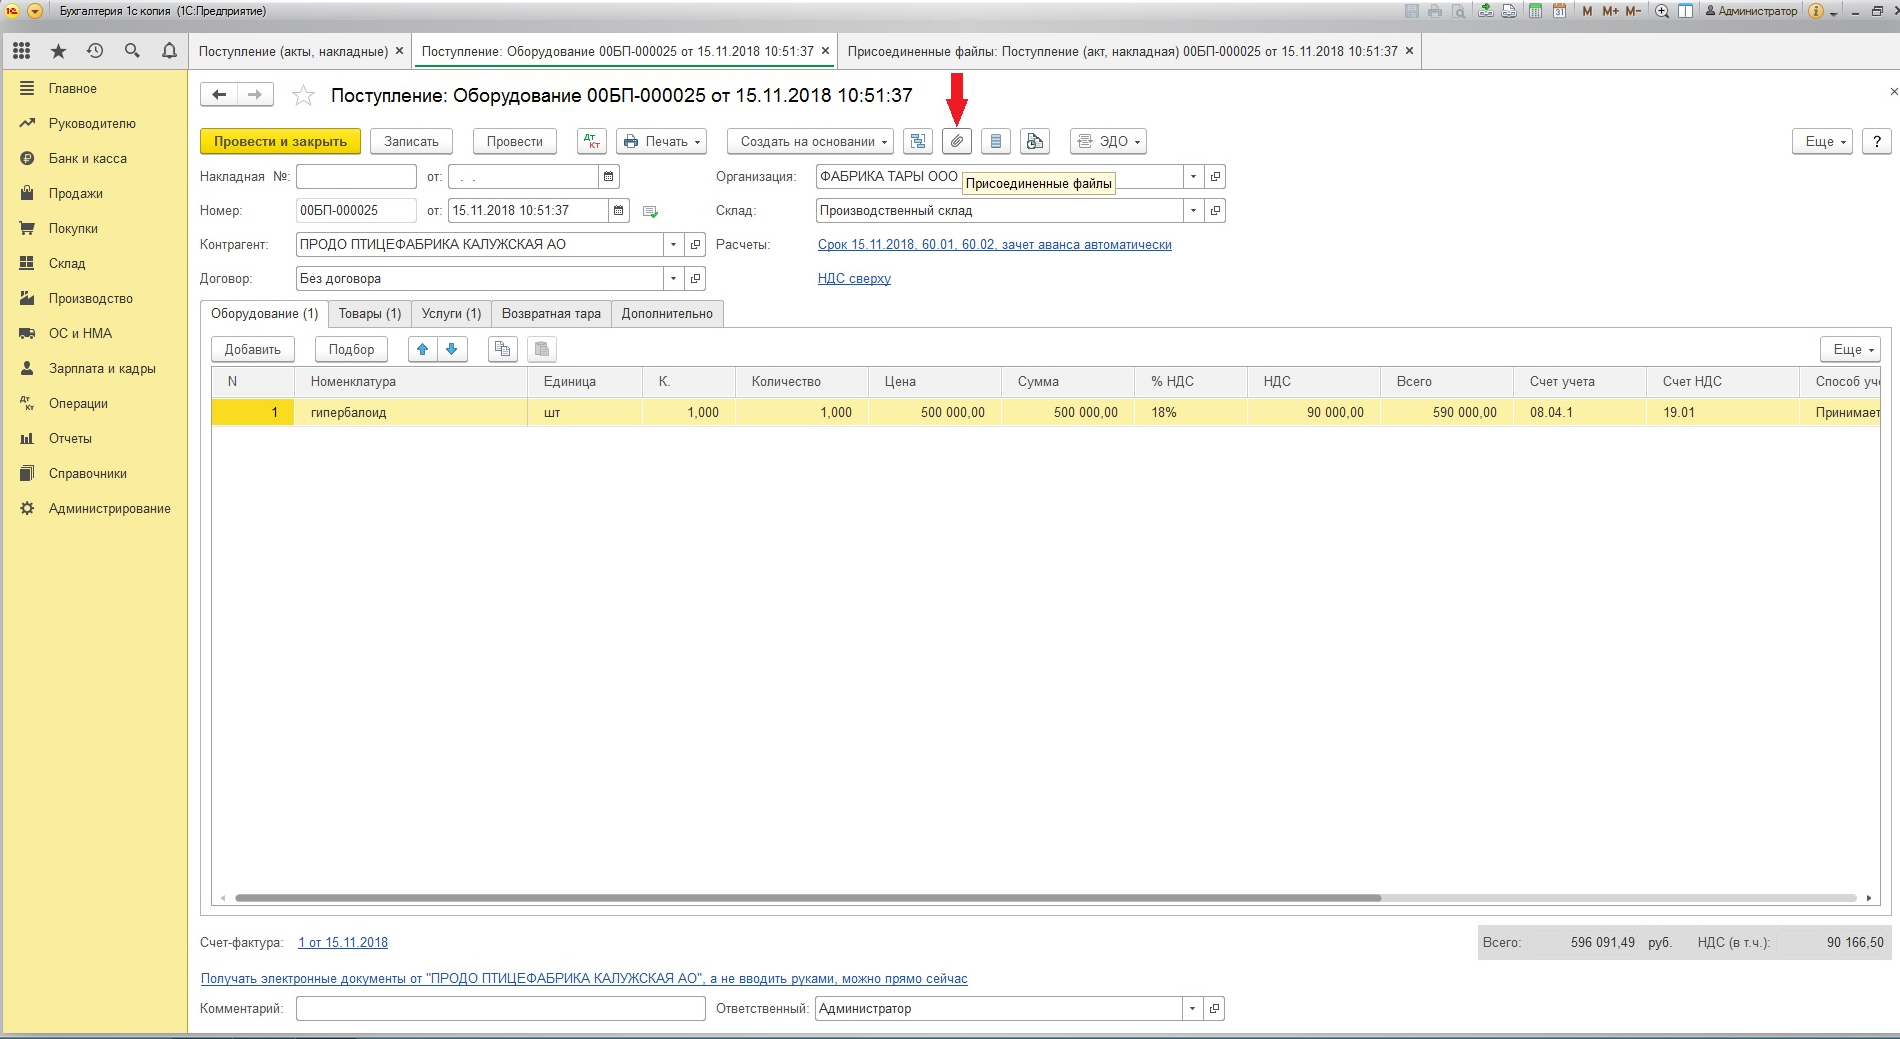Go forward with the right arrow button
The width and height of the screenshot is (1900, 1039).
pyautogui.click(x=255, y=95)
